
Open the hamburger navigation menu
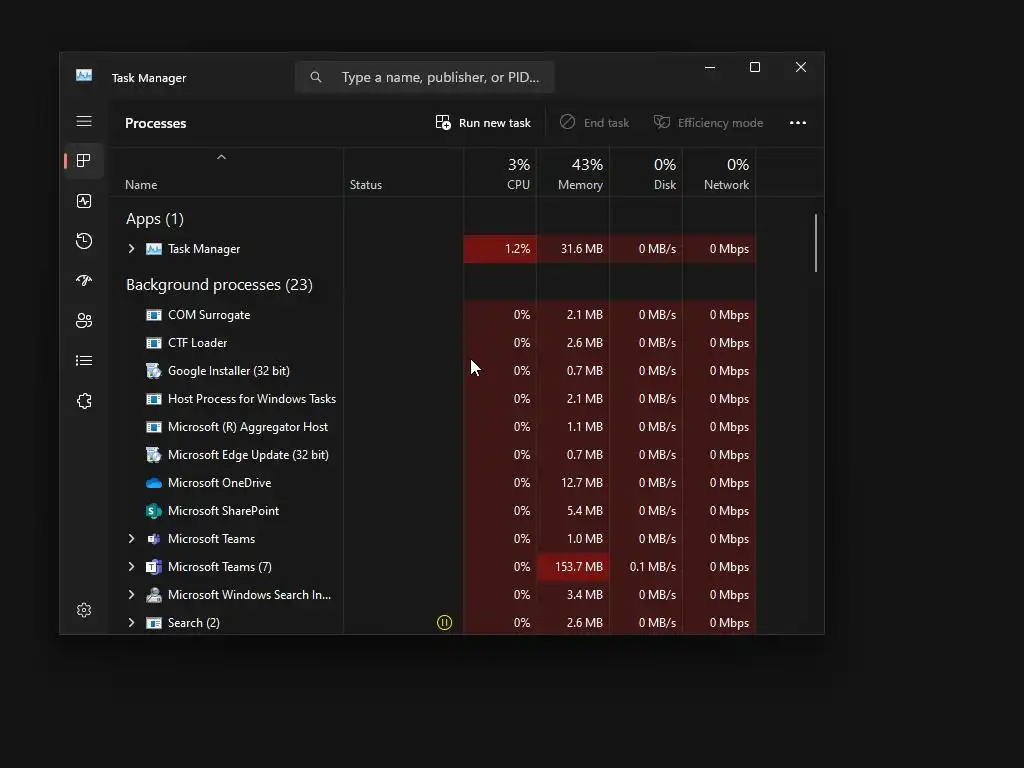tap(84, 121)
